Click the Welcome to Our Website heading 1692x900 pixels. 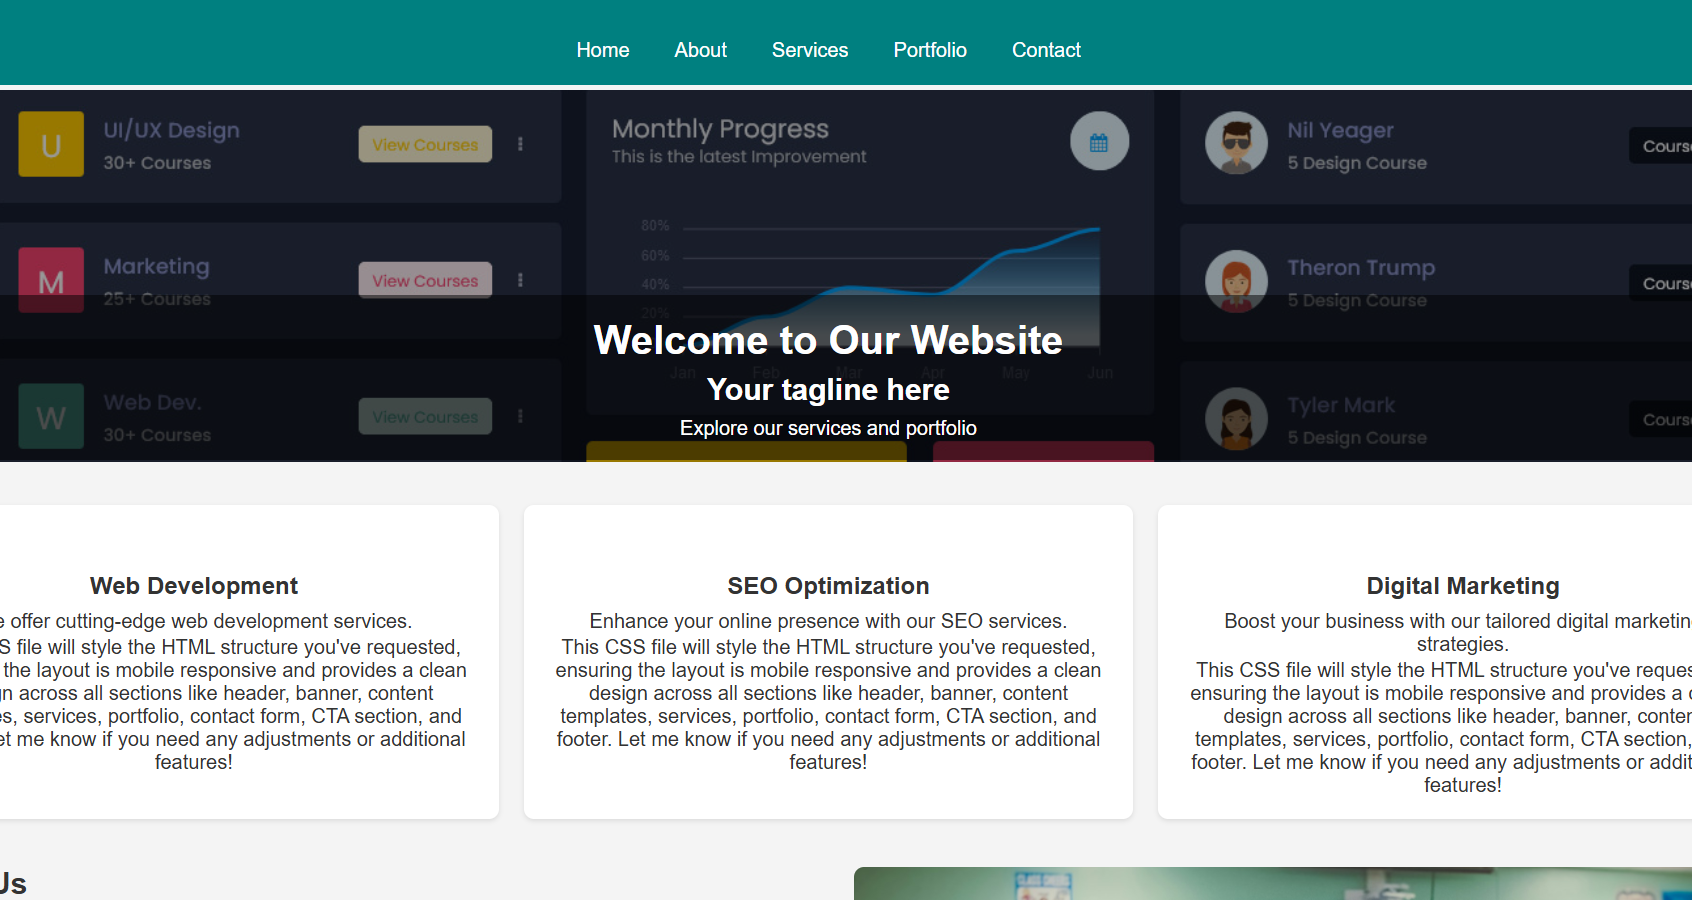[x=828, y=340]
